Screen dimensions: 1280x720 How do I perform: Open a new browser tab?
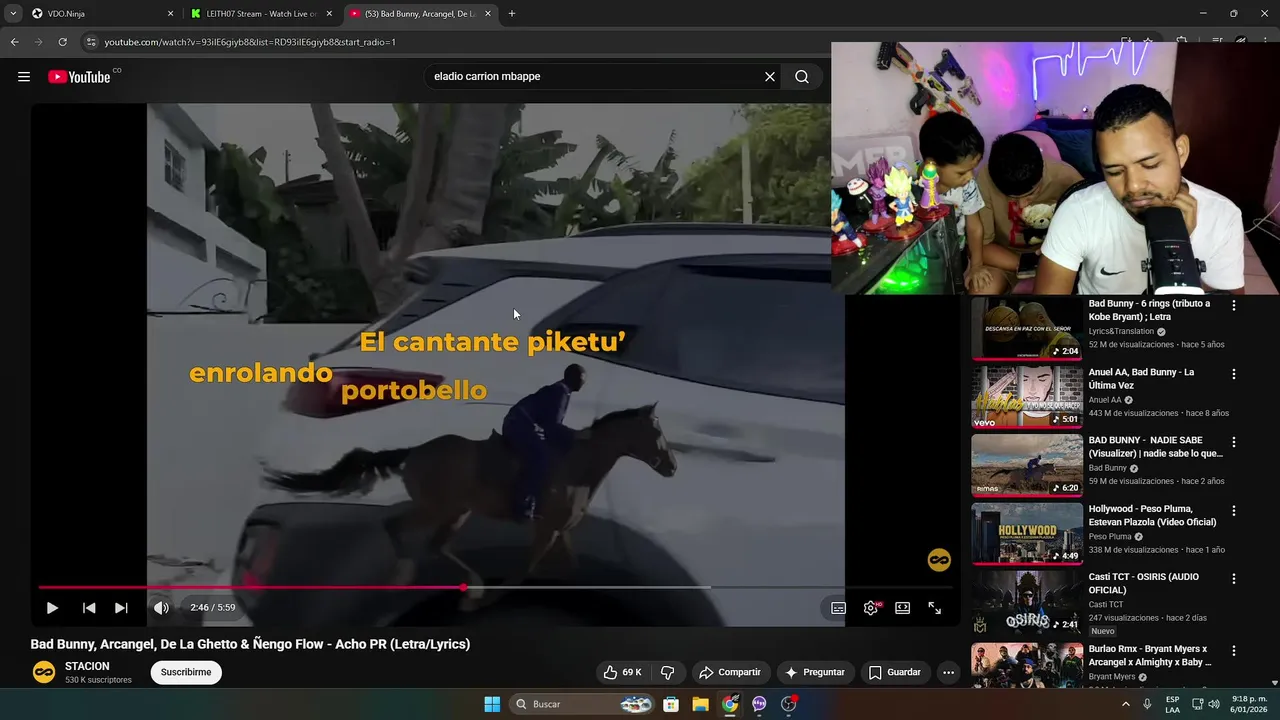(x=512, y=14)
